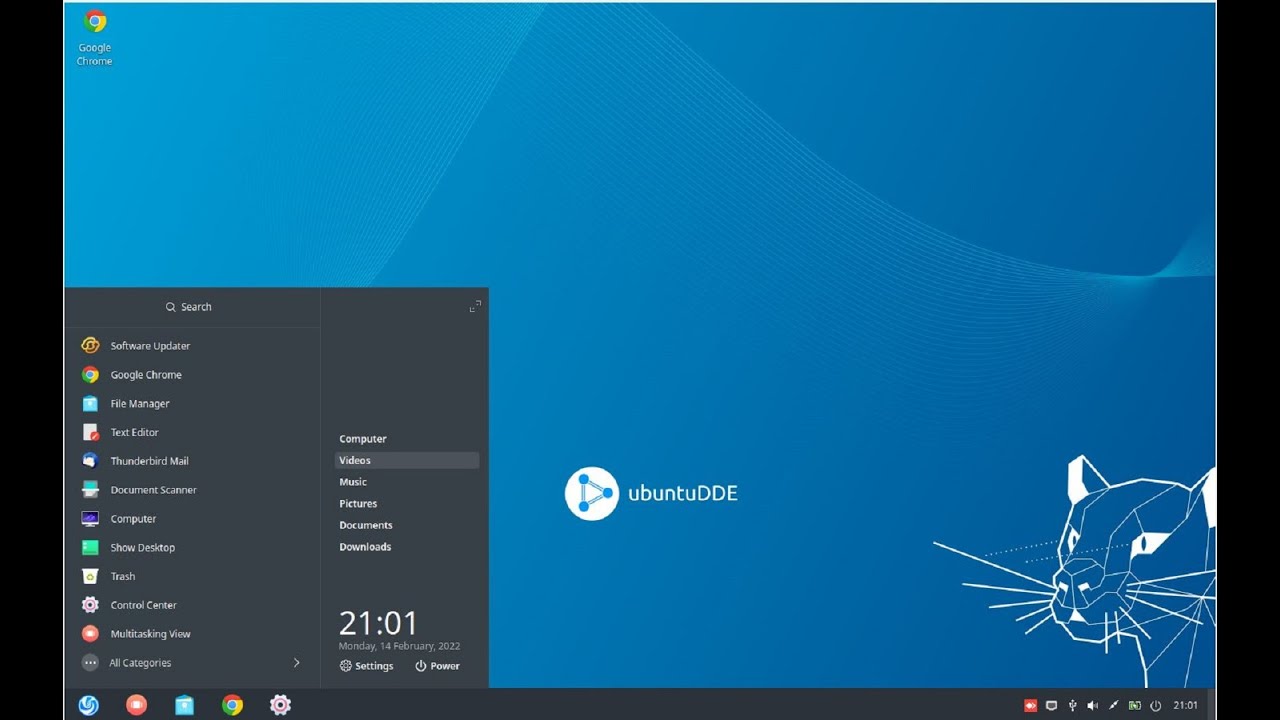Launch Google Chrome from the dock
This screenshot has width=1280, height=720.
tap(232, 705)
